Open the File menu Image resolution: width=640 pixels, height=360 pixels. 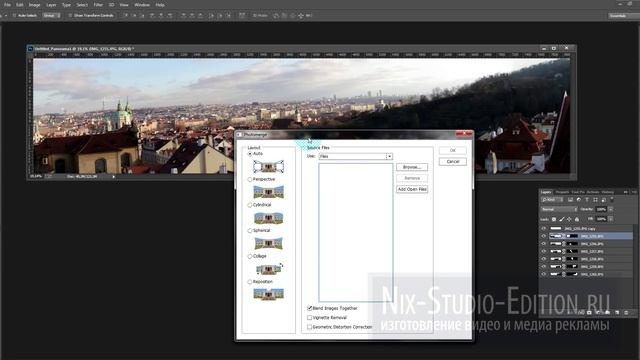pyautogui.click(x=7, y=5)
